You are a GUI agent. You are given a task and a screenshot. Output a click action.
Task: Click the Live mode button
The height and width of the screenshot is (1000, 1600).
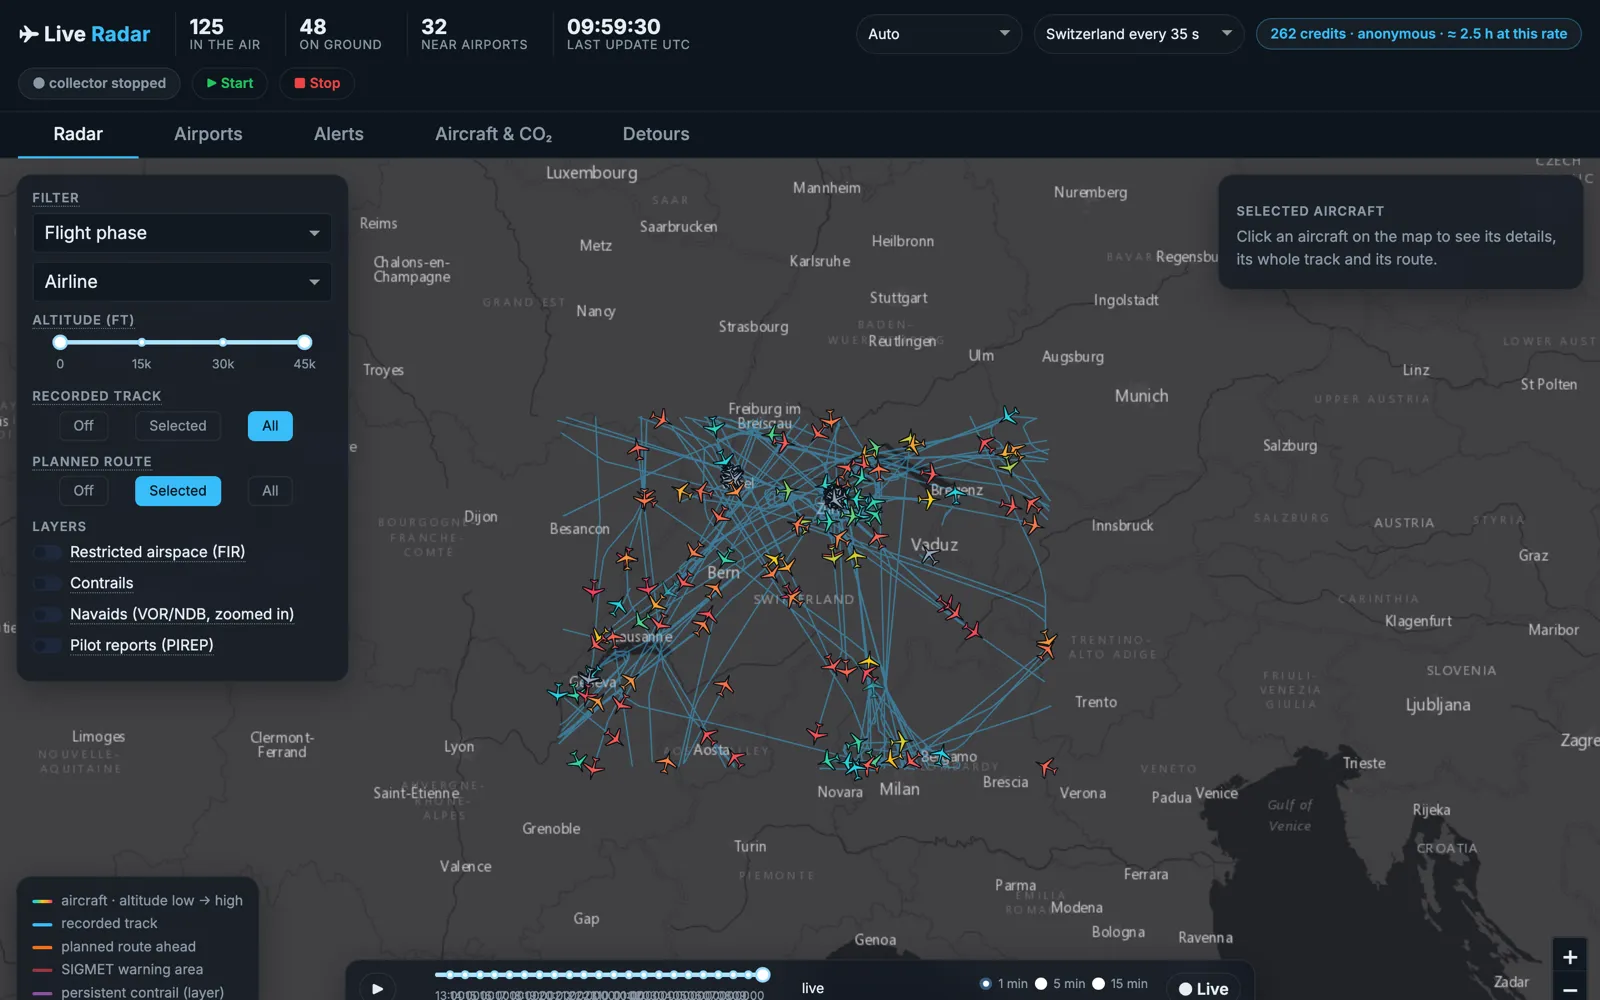tap(1203, 988)
